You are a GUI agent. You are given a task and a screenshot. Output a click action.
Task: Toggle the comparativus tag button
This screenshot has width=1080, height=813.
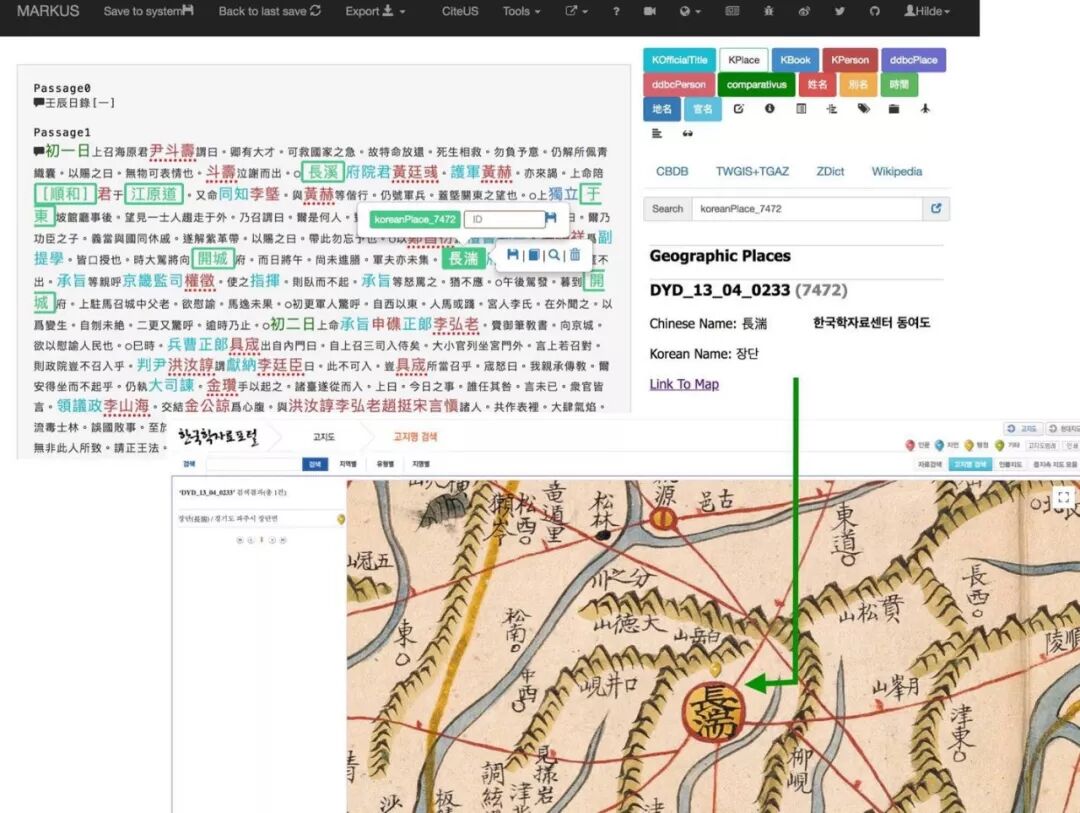(756, 85)
